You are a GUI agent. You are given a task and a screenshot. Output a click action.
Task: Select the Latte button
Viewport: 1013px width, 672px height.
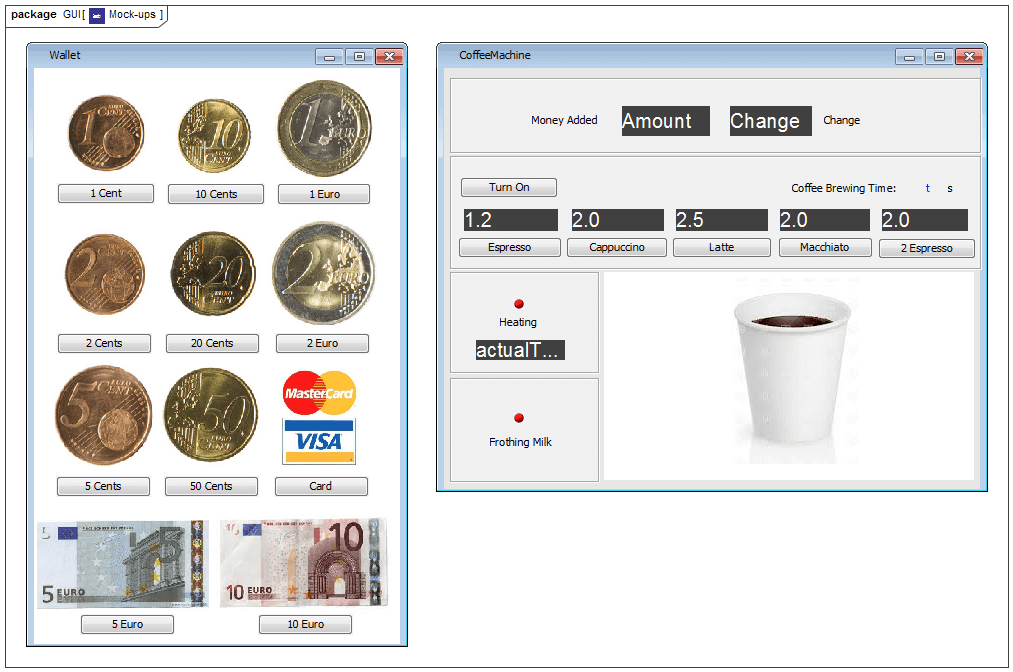coord(722,247)
